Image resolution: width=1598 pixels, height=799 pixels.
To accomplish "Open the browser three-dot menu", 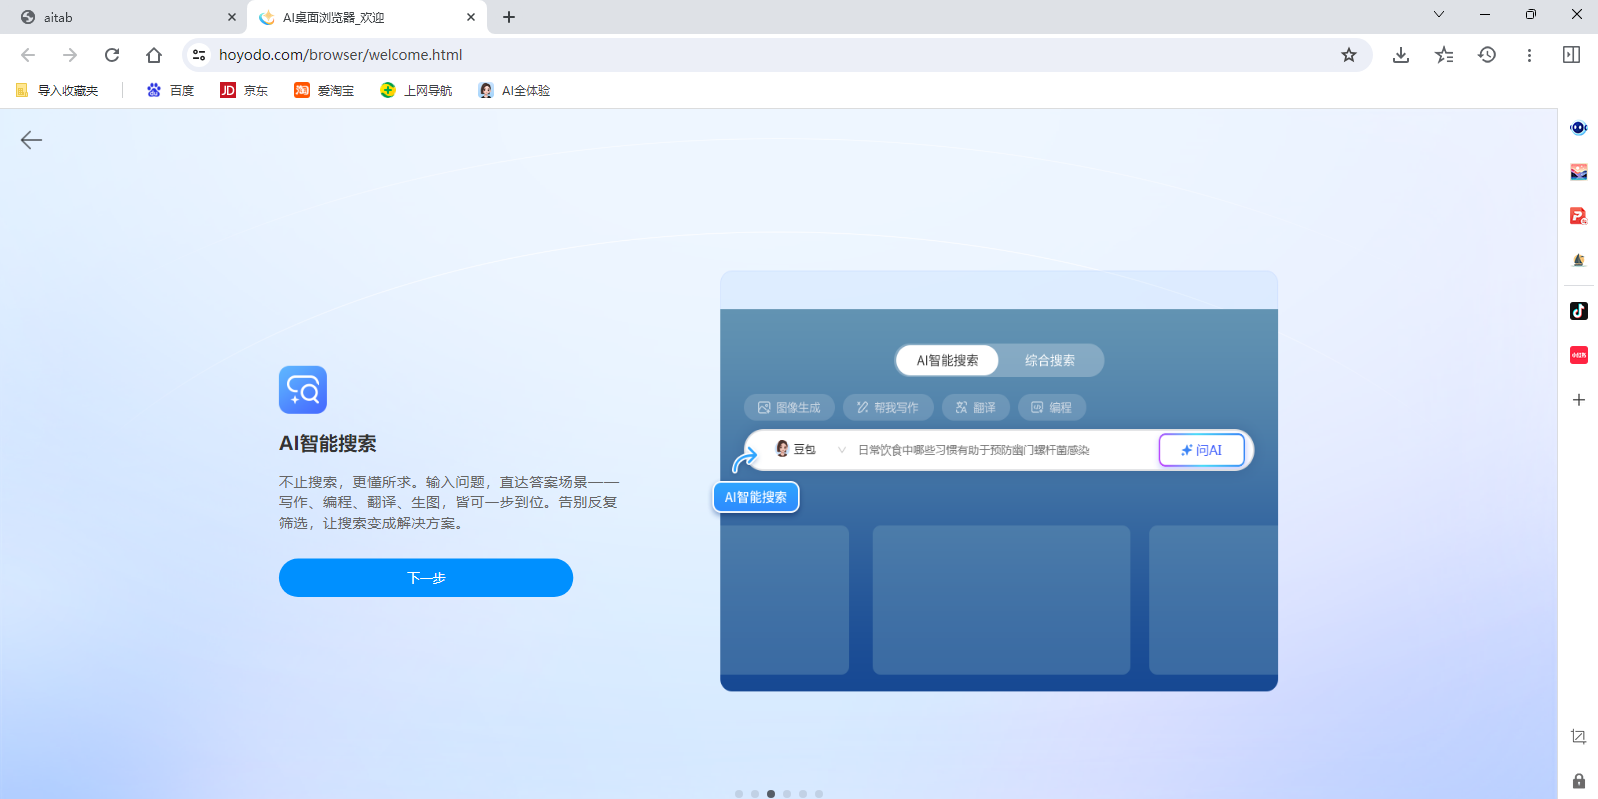I will 1529,55.
